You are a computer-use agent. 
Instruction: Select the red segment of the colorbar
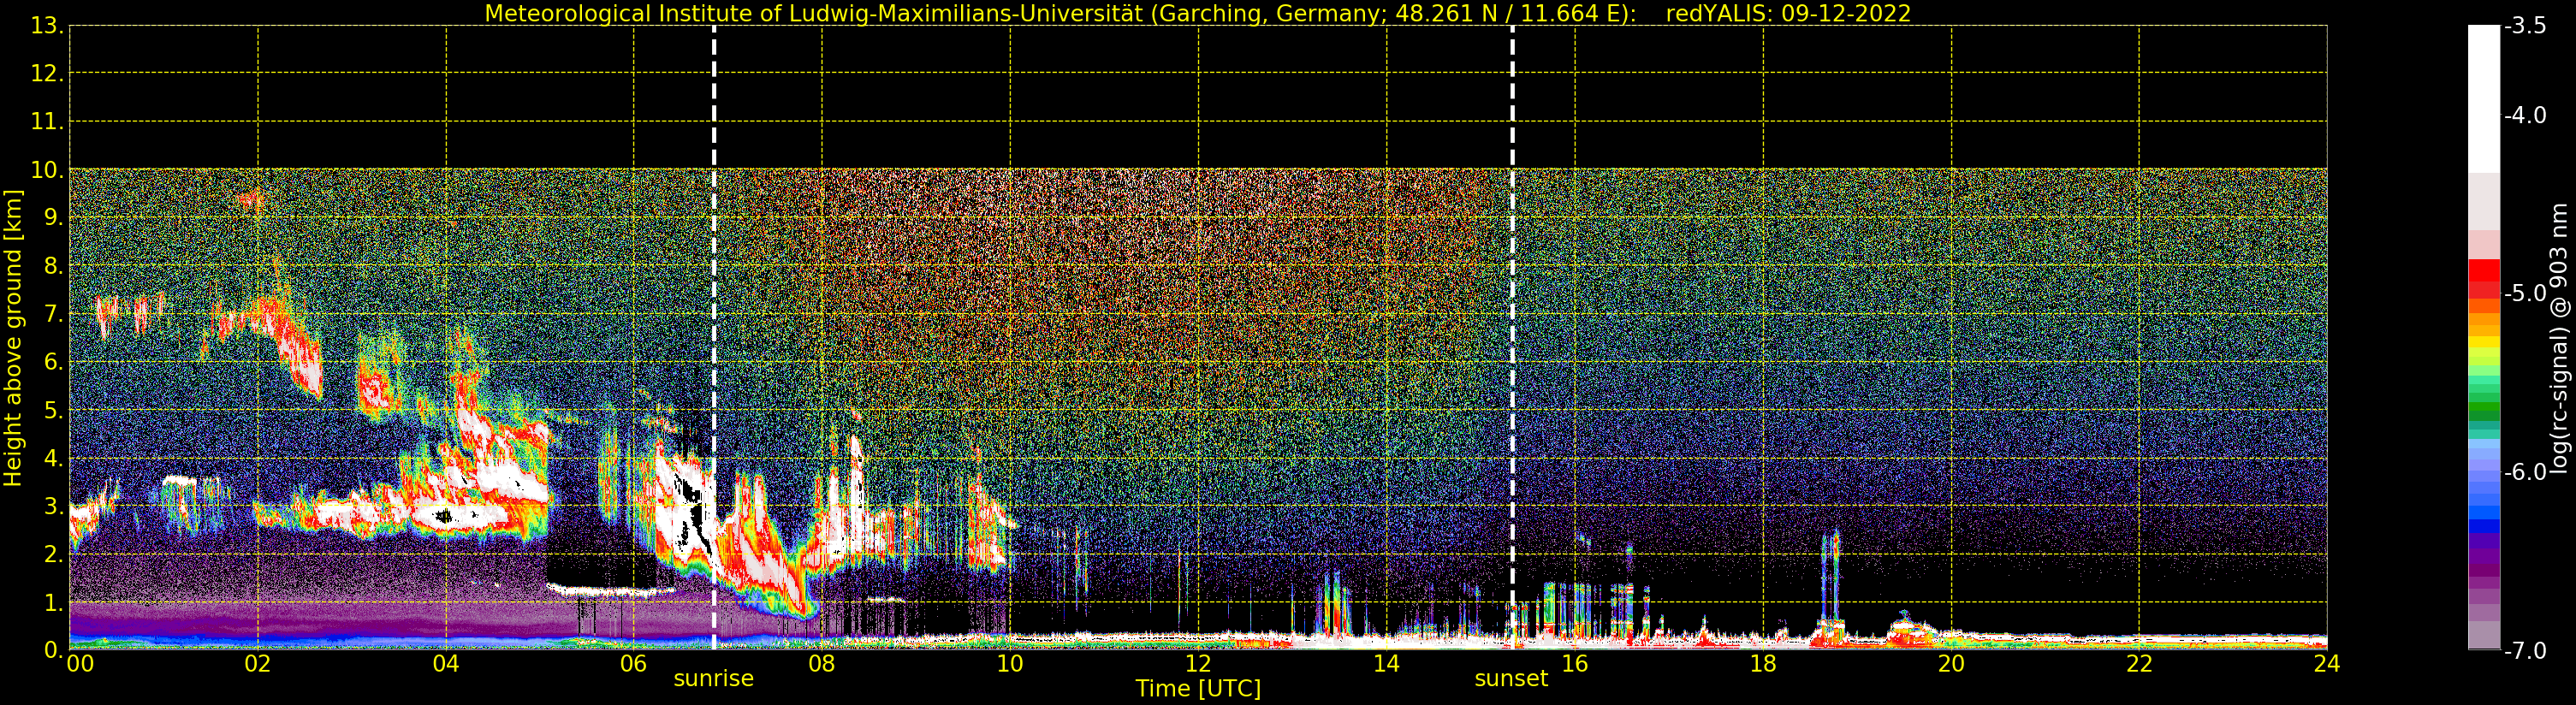coord(2484,271)
